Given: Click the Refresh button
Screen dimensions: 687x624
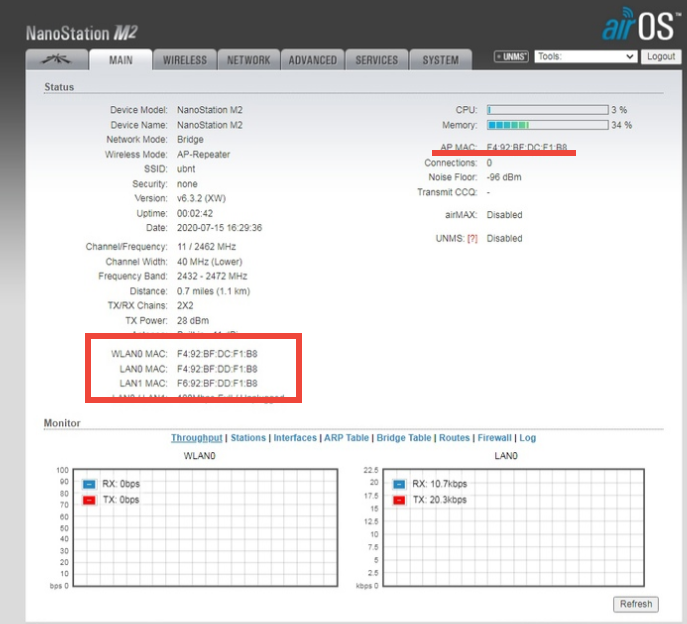Looking at the screenshot, I should click(x=636, y=604).
